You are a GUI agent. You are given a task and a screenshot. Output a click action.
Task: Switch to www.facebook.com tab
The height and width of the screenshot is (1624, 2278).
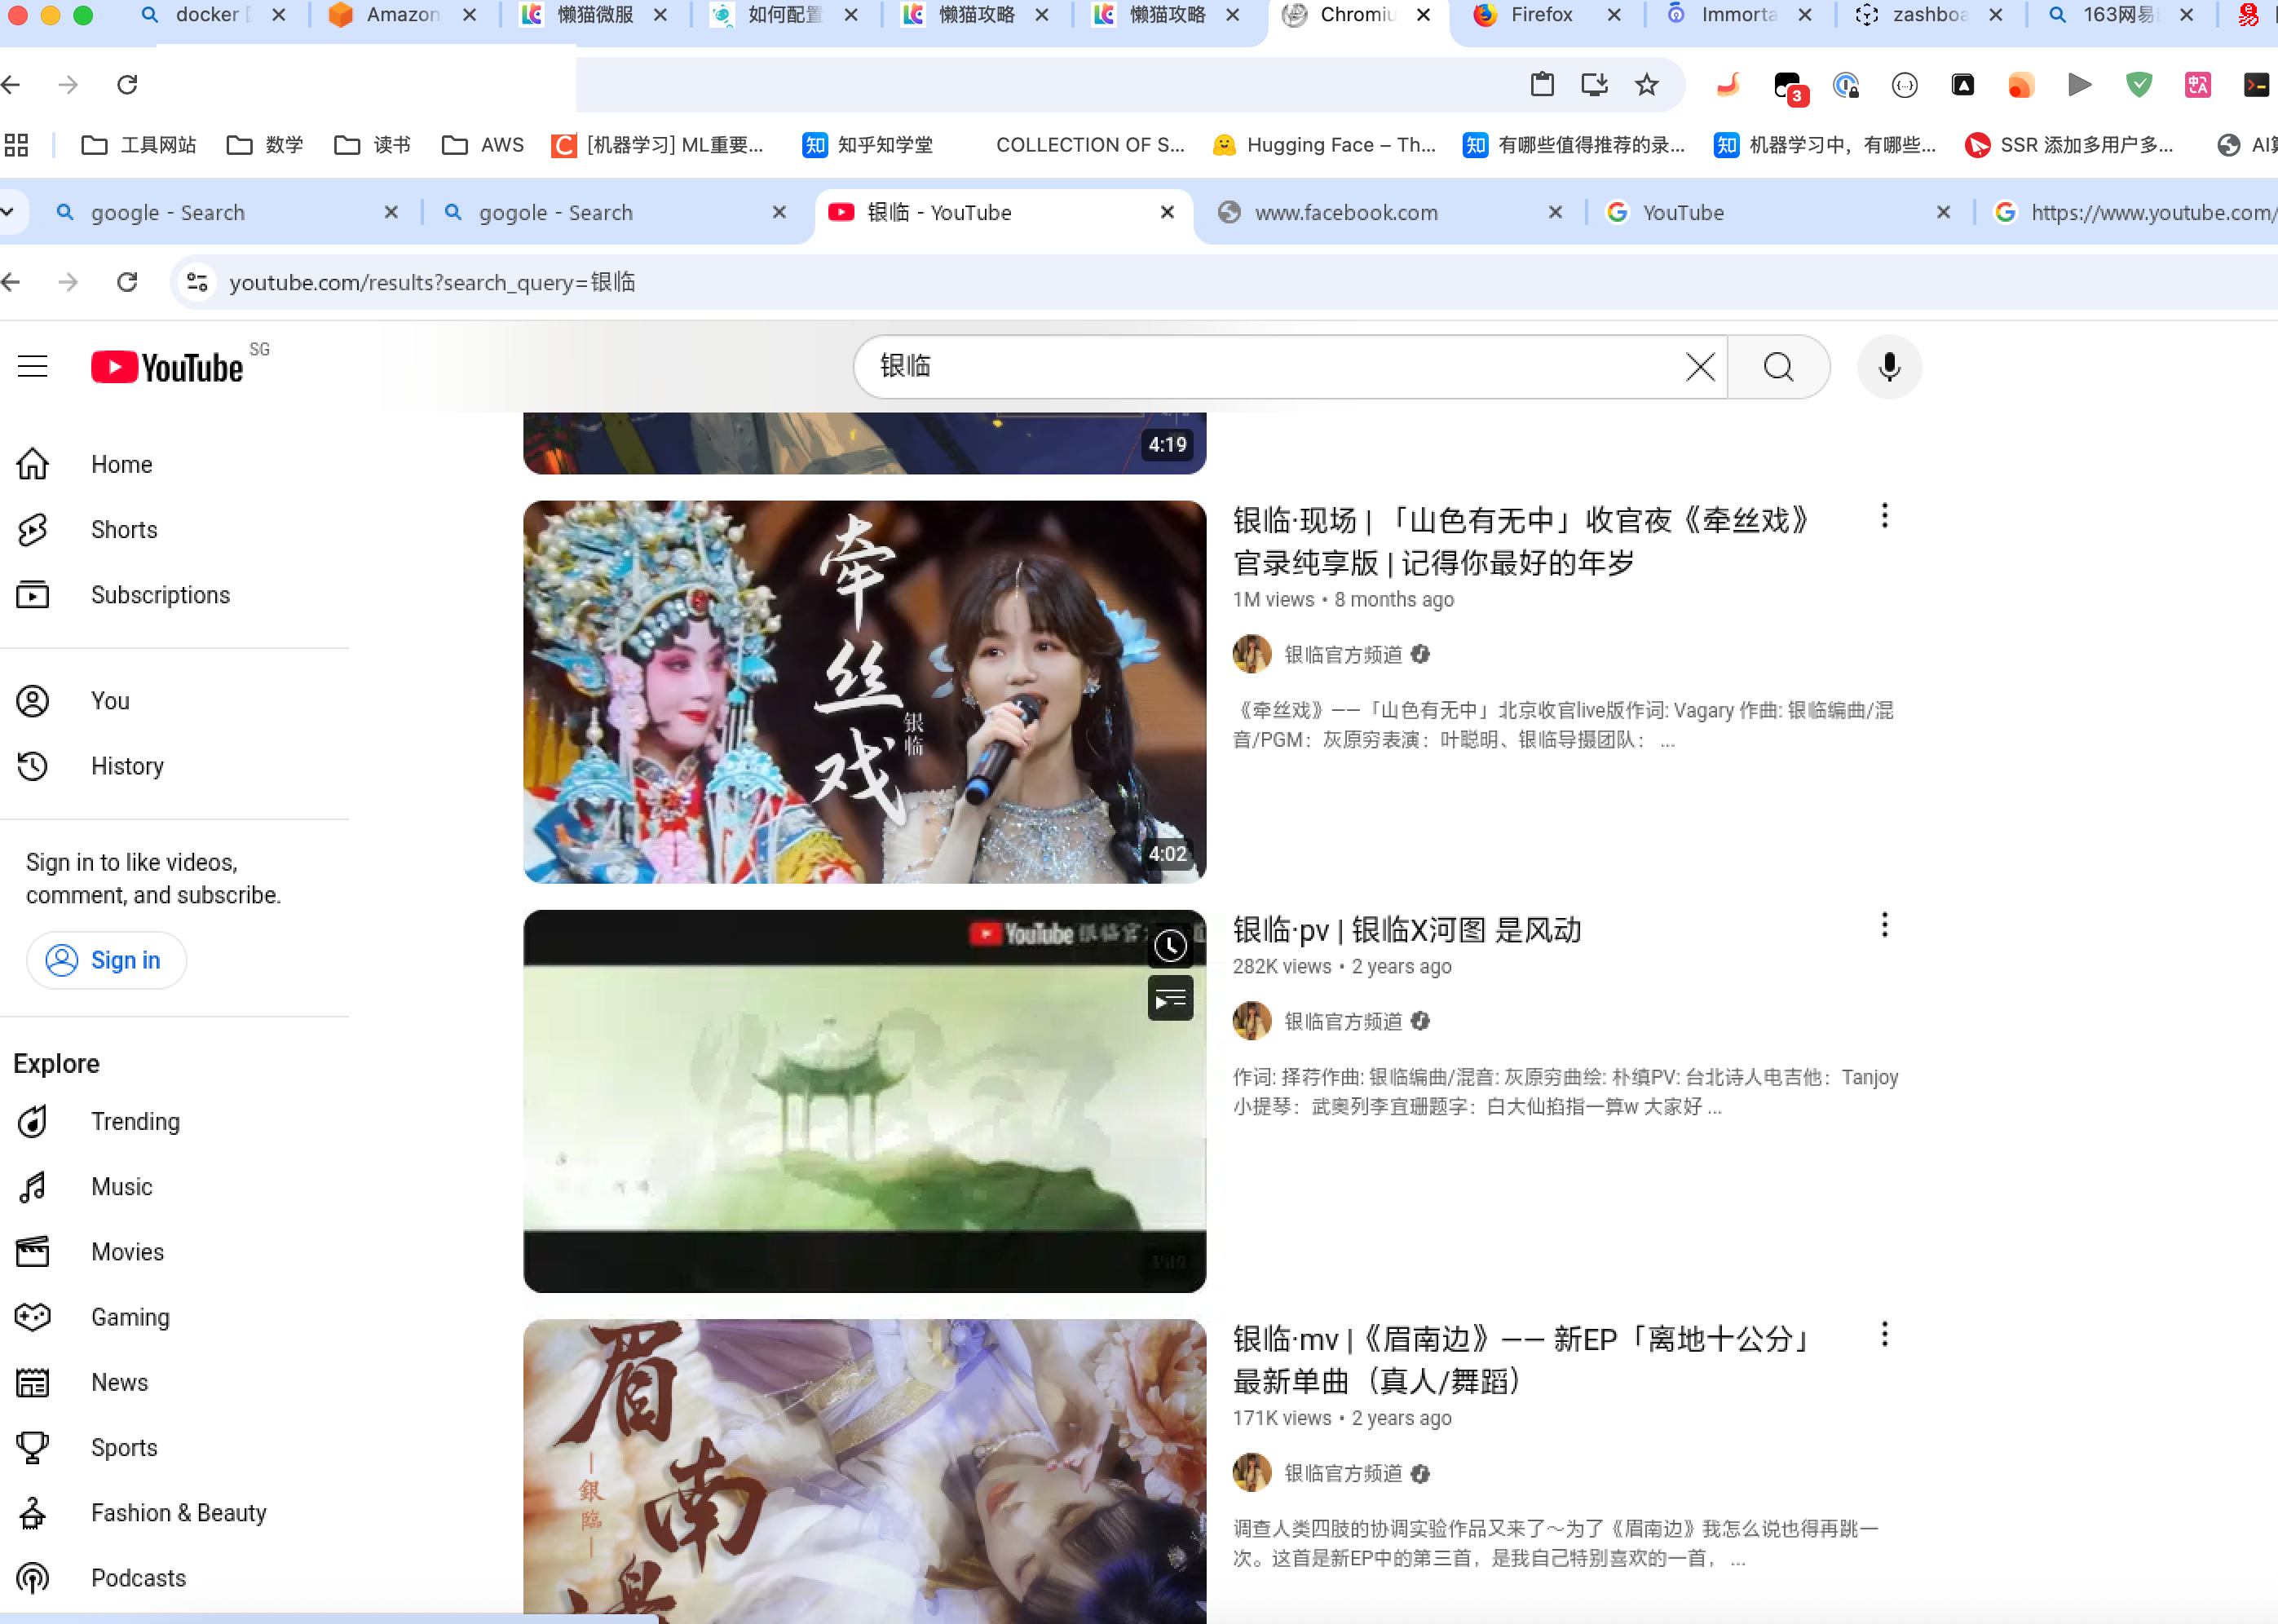tap(1345, 213)
